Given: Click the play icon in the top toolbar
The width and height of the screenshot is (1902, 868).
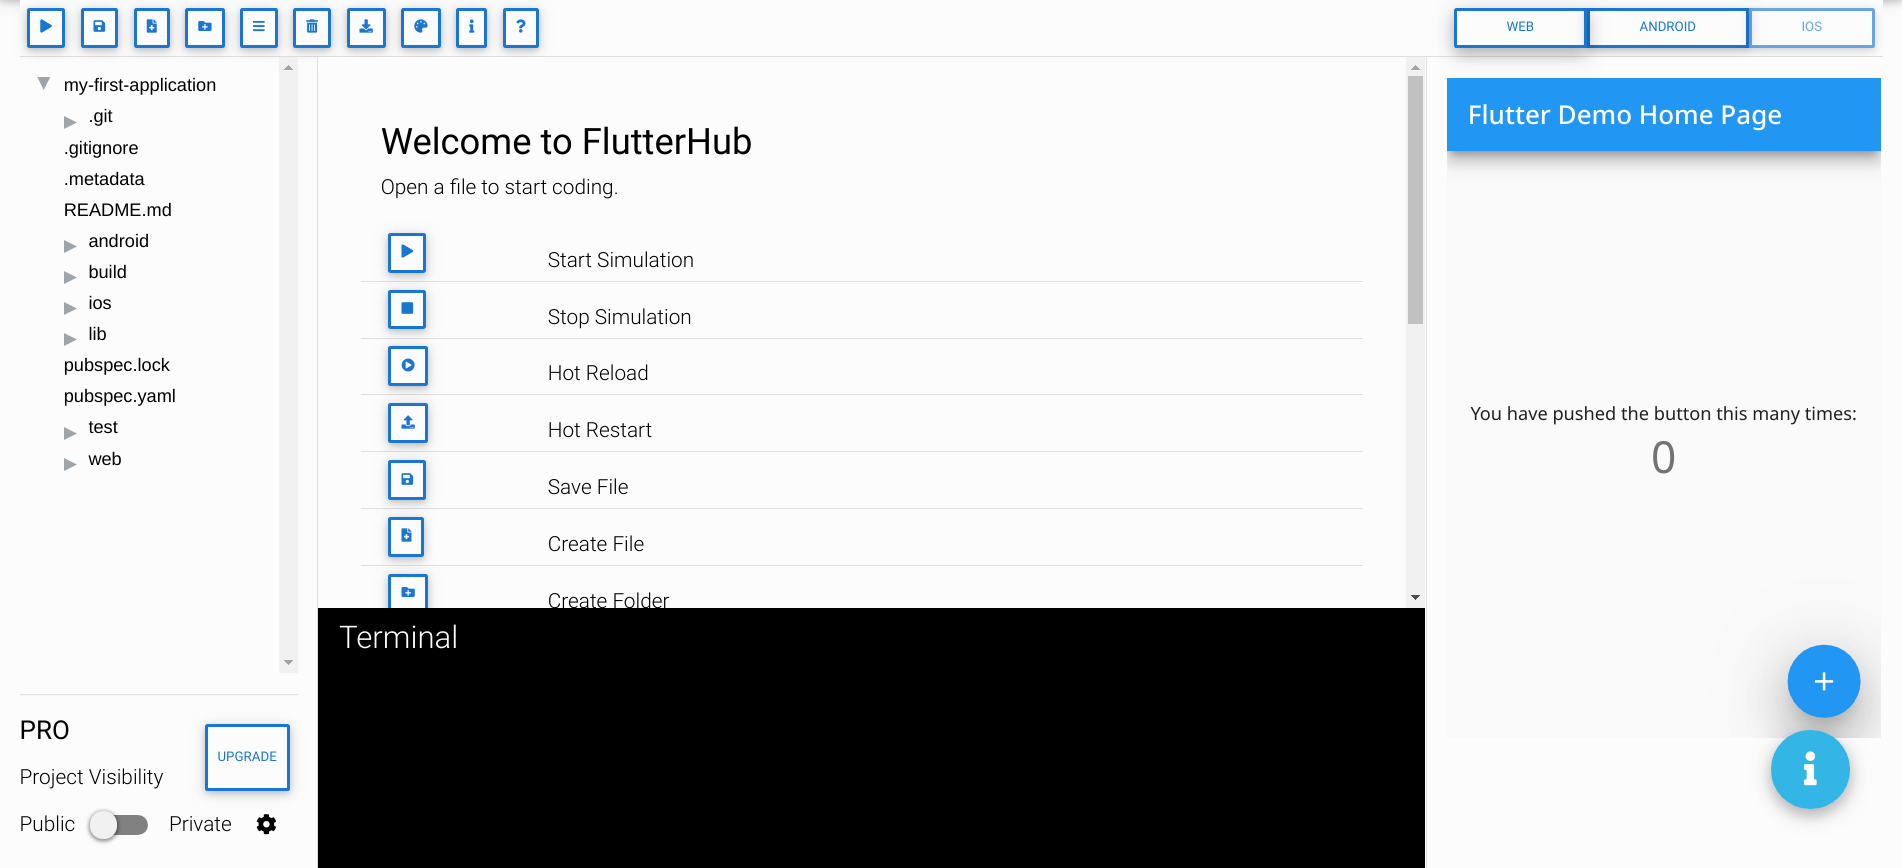Looking at the screenshot, I should [x=46, y=27].
